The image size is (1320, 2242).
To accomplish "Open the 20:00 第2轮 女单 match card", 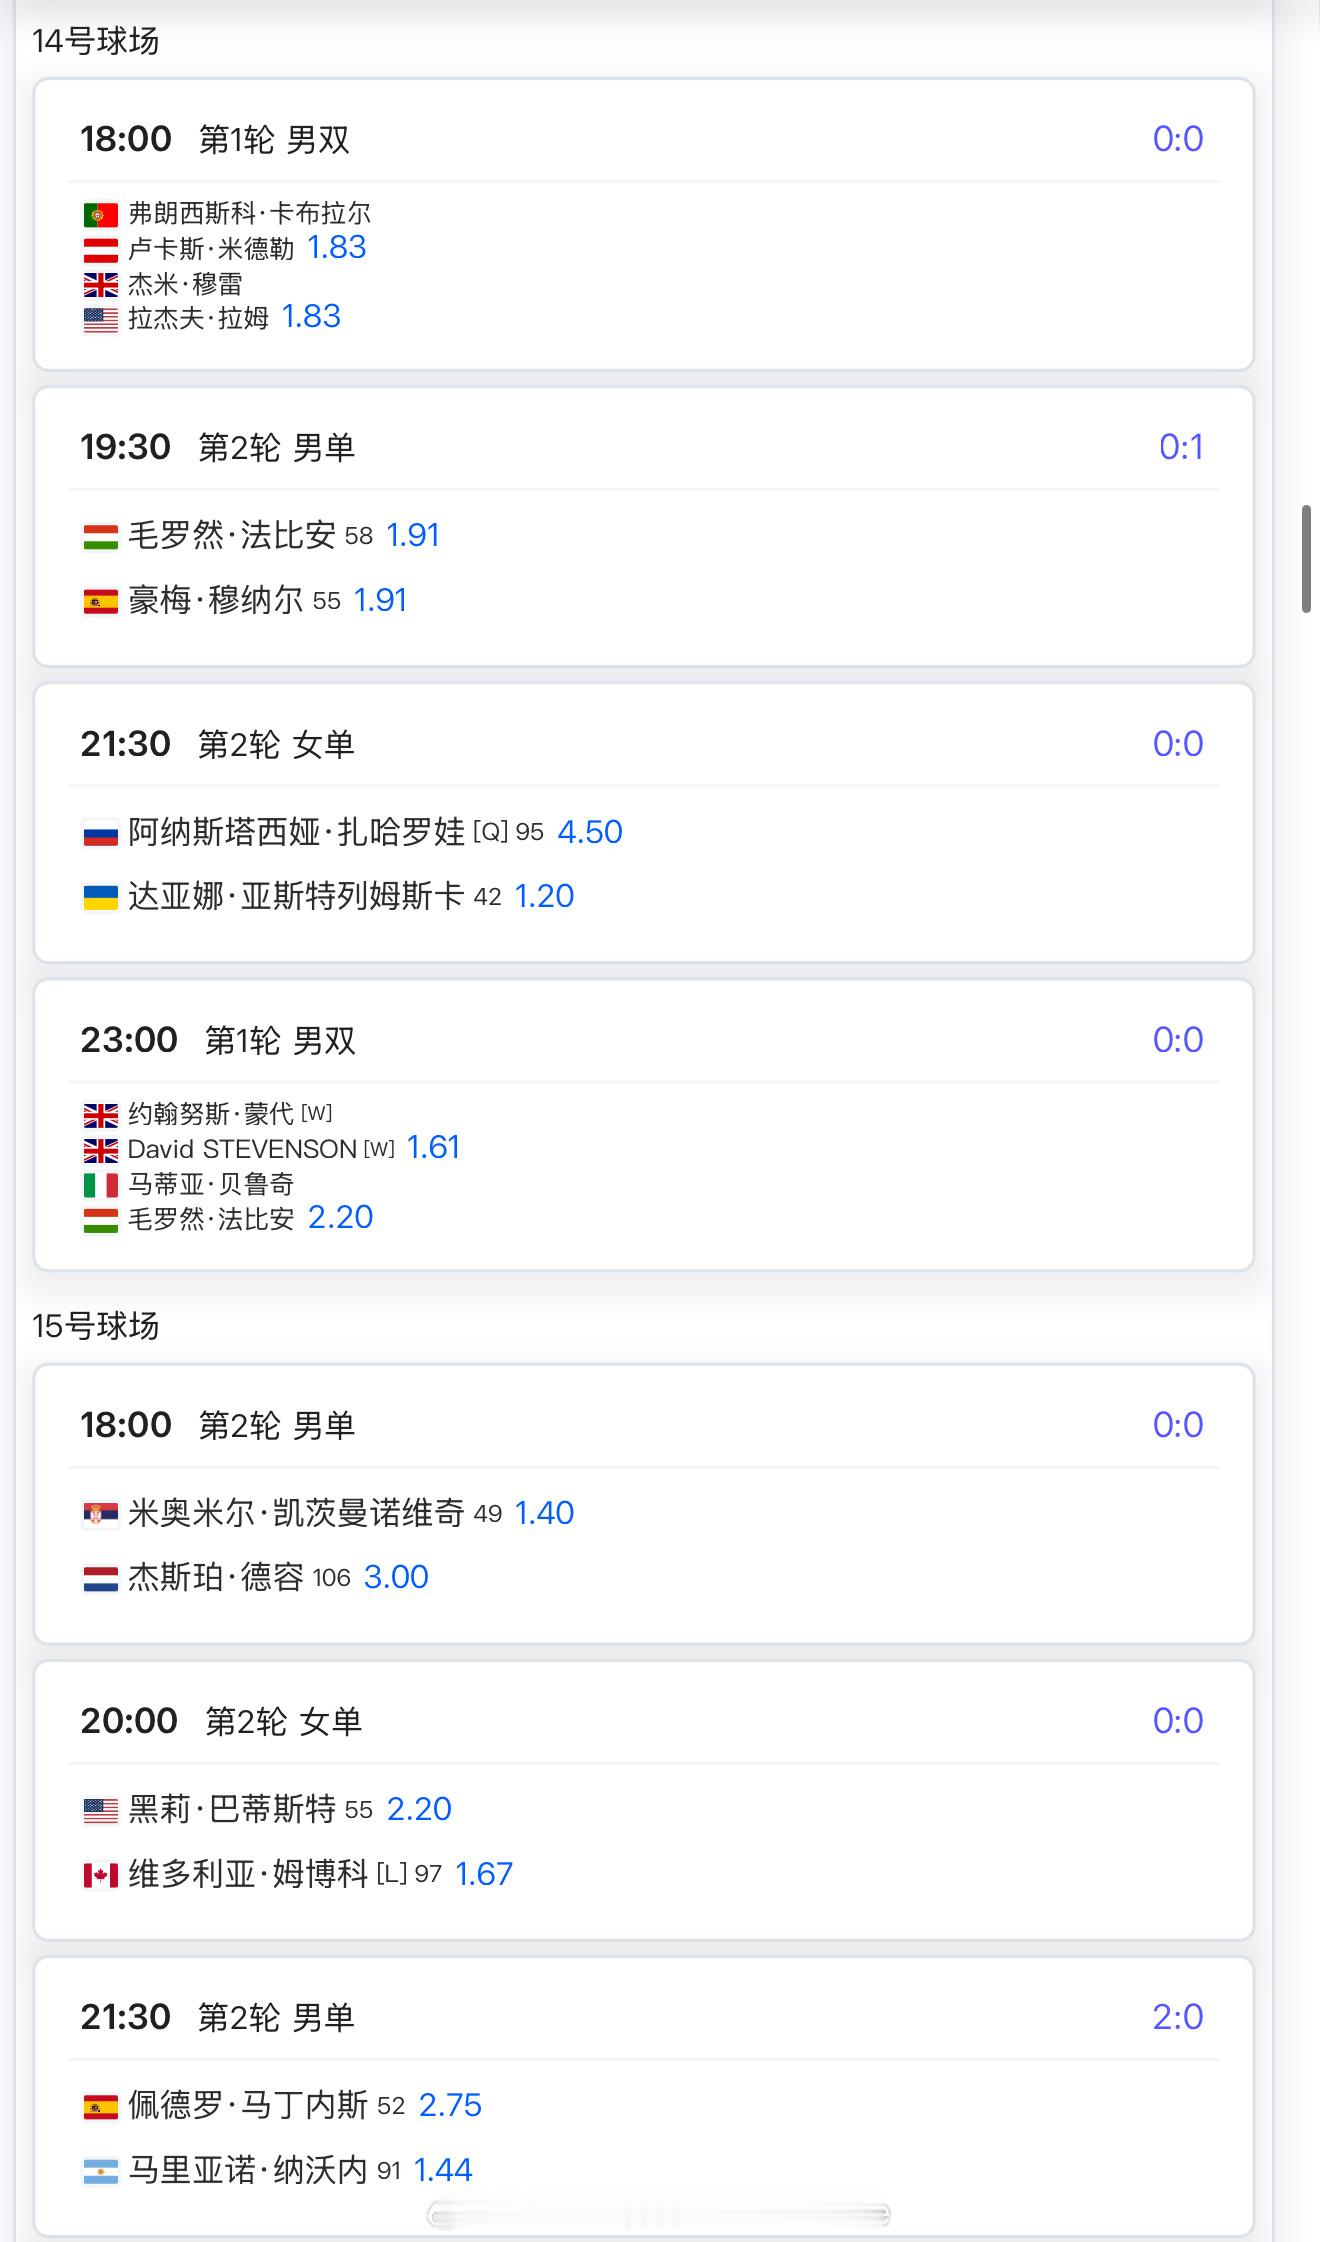I will pyautogui.click(x=644, y=1800).
